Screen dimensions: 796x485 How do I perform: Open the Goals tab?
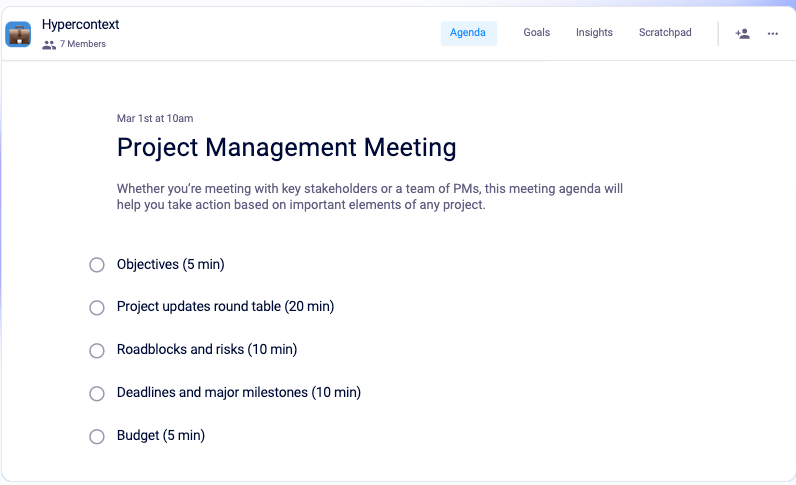pyautogui.click(x=536, y=33)
